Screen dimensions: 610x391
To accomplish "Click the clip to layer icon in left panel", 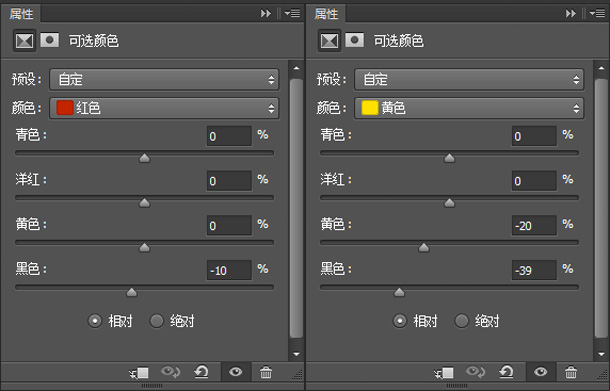I will pyautogui.click(x=139, y=373).
